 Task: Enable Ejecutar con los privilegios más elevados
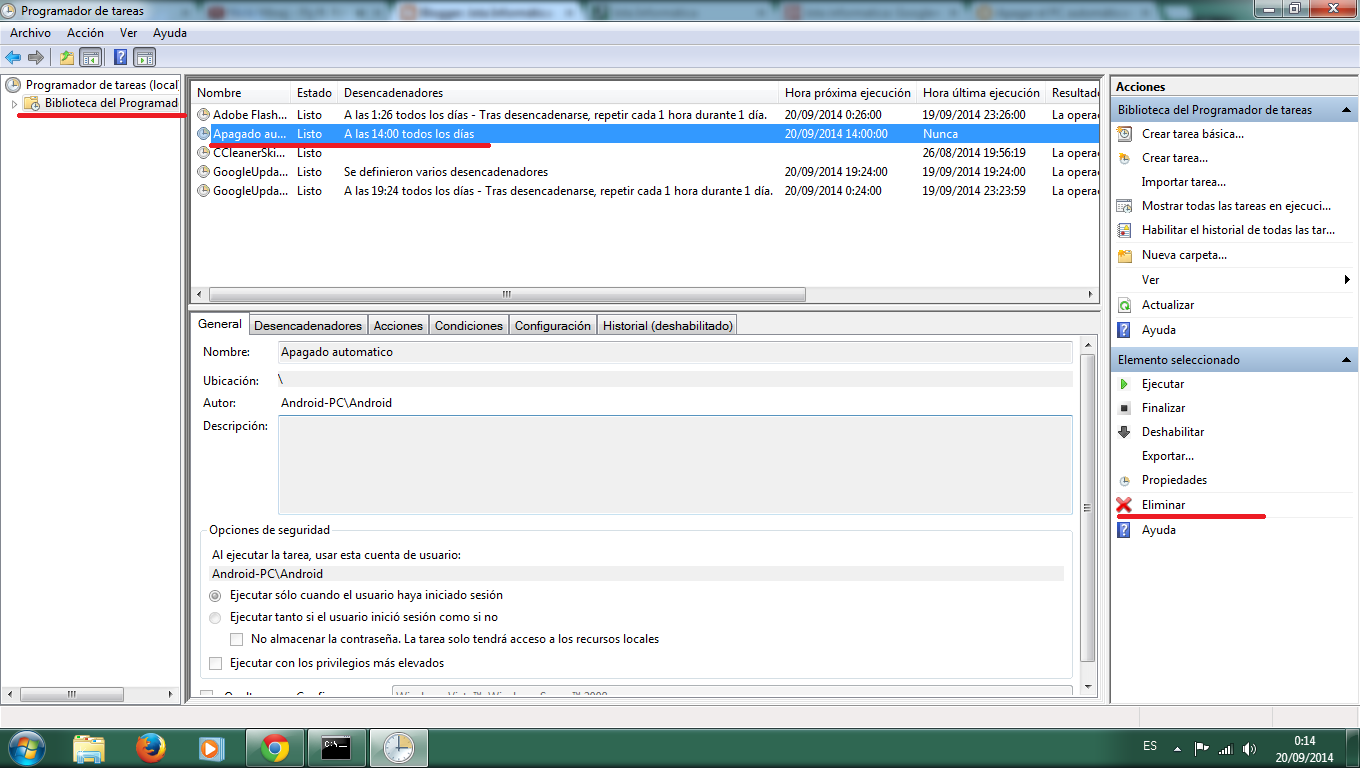point(216,663)
